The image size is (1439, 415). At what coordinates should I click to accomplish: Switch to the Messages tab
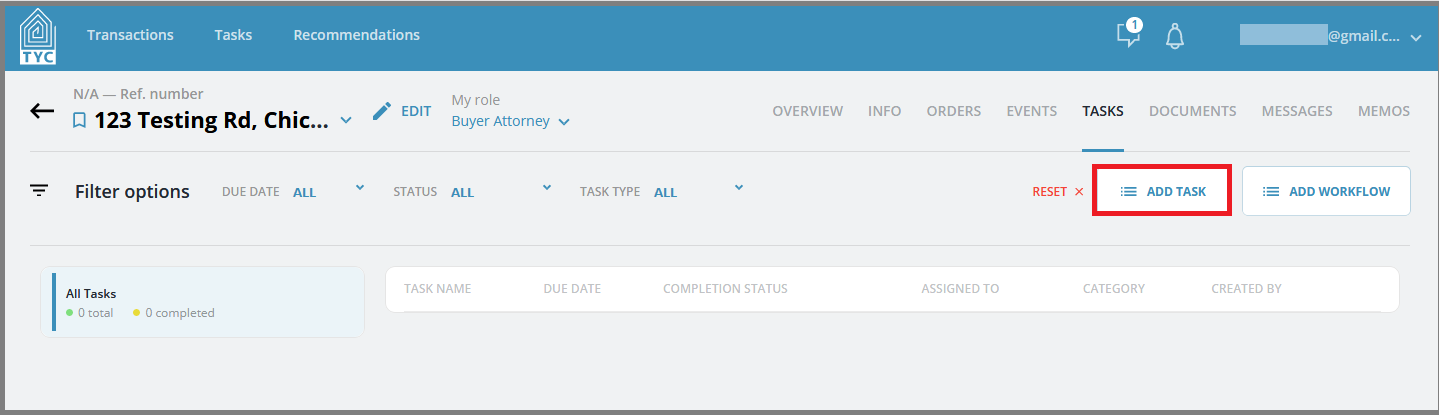[1297, 111]
